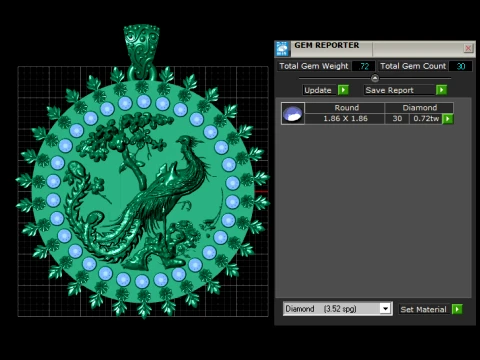Click the Total Gem Count label

[x=413, y=66]
